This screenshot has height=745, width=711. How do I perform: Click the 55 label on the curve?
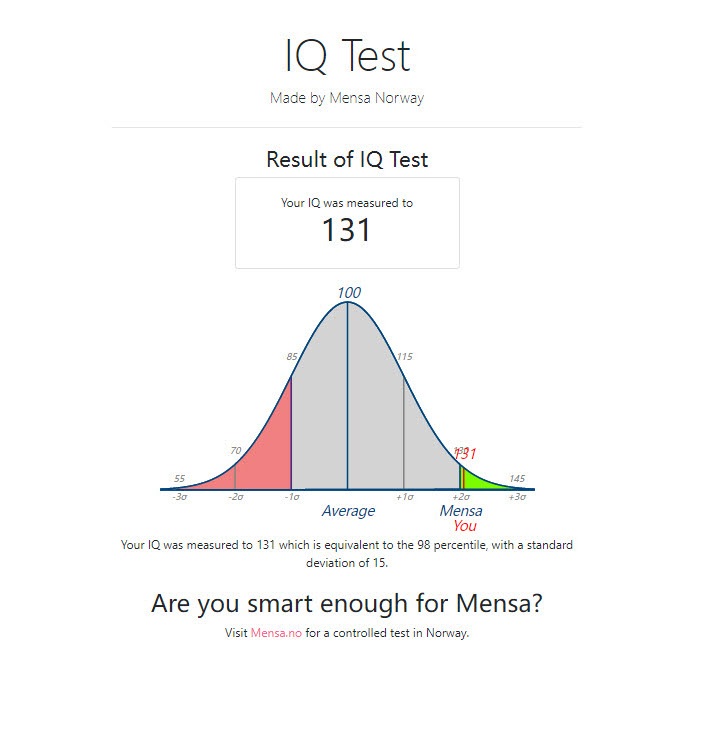(179, 478)
